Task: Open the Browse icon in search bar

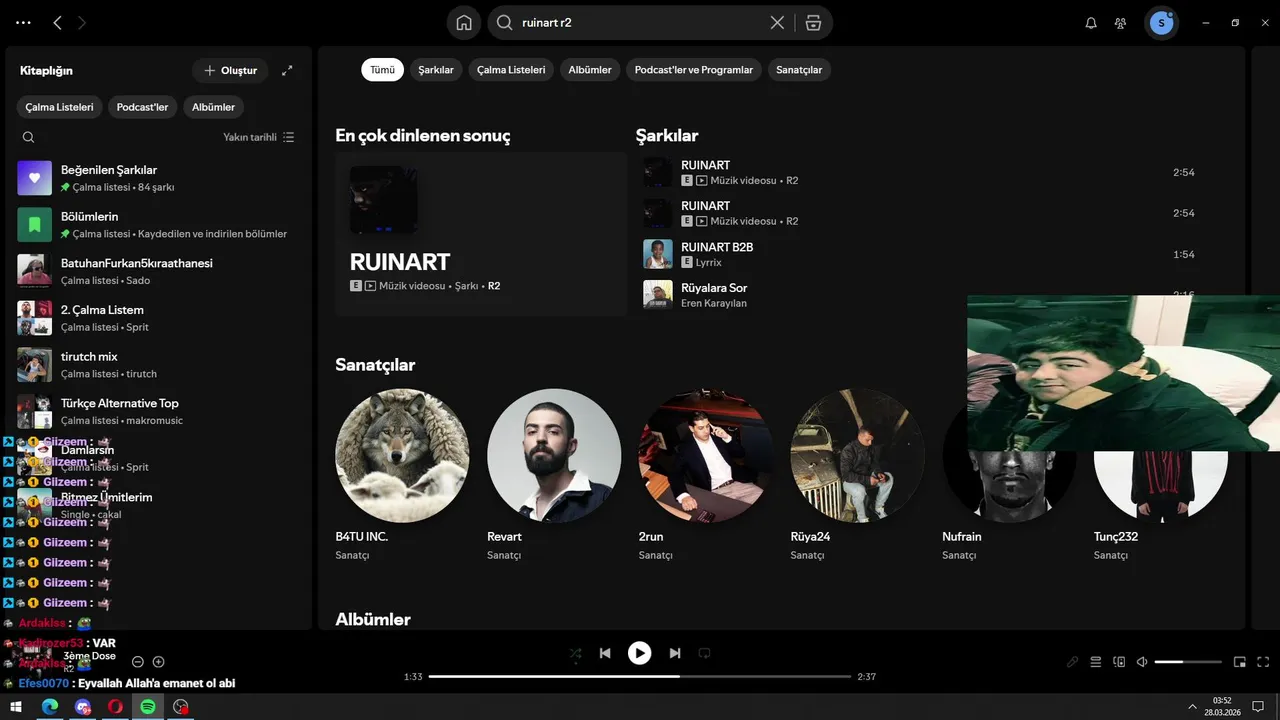Action: pos(813,22)
